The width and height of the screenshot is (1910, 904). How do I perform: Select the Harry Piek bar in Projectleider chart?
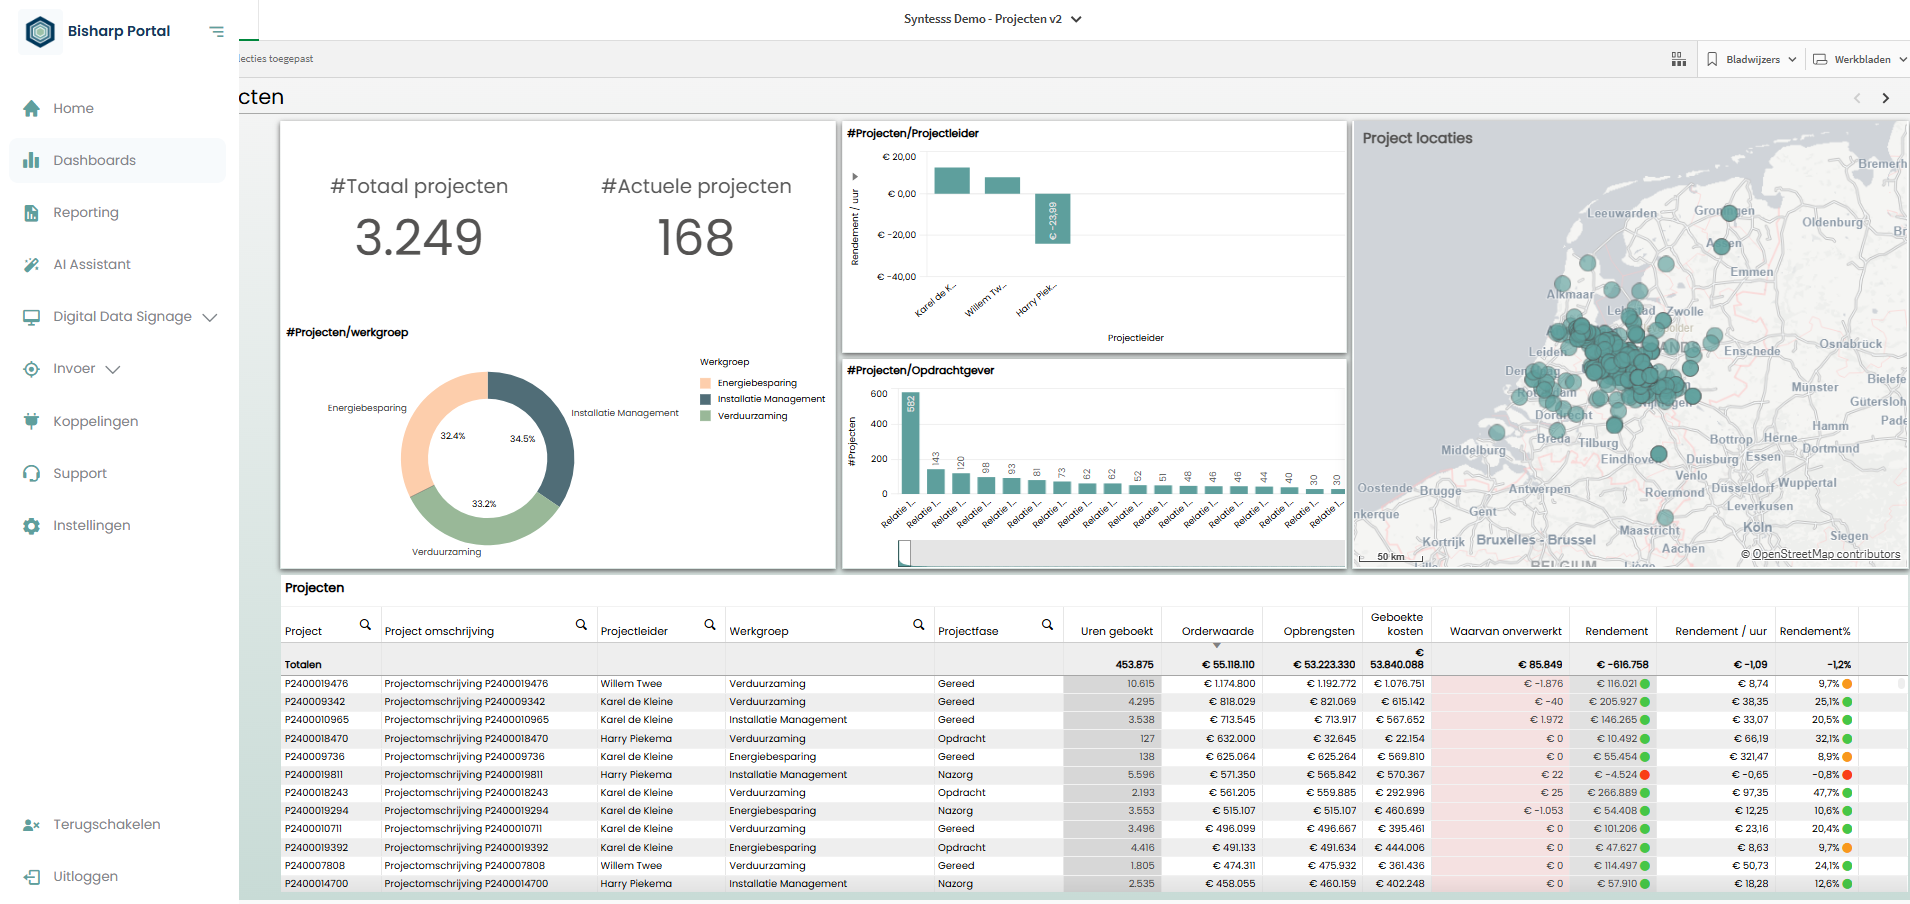(1052, 218)
